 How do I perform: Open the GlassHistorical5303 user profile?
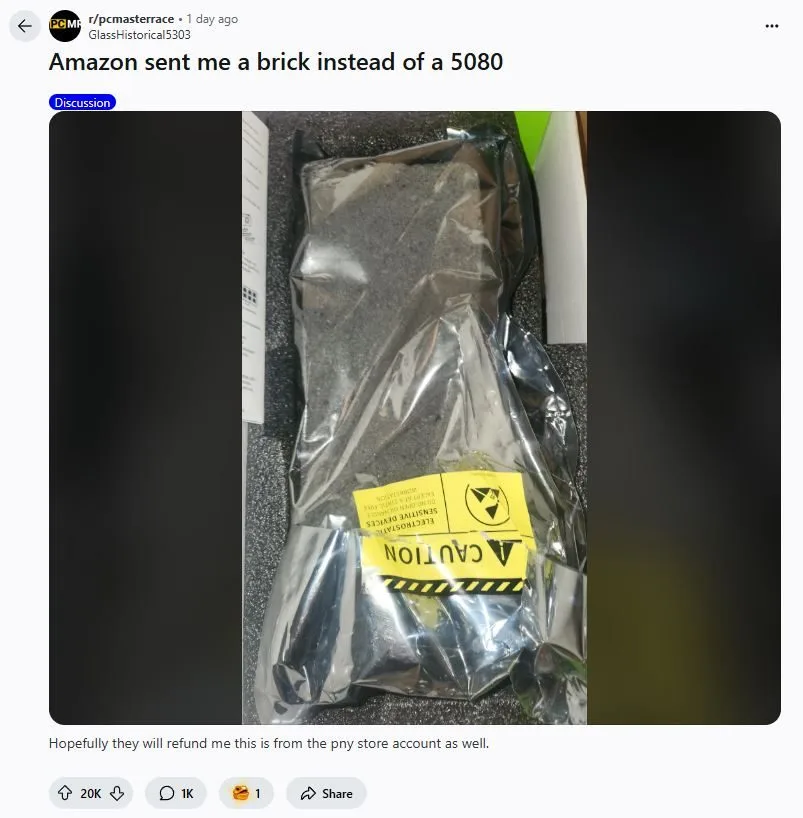tap(139, 35)
